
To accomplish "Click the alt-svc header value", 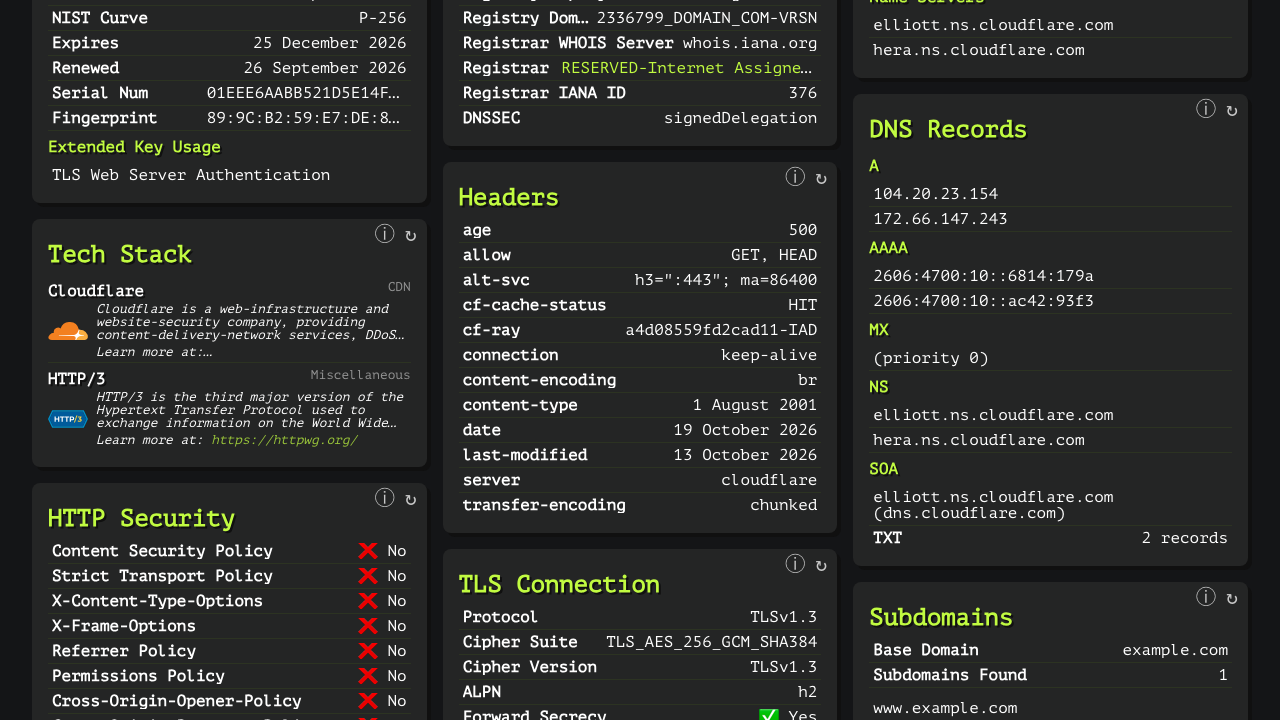I will click(726, 280).
